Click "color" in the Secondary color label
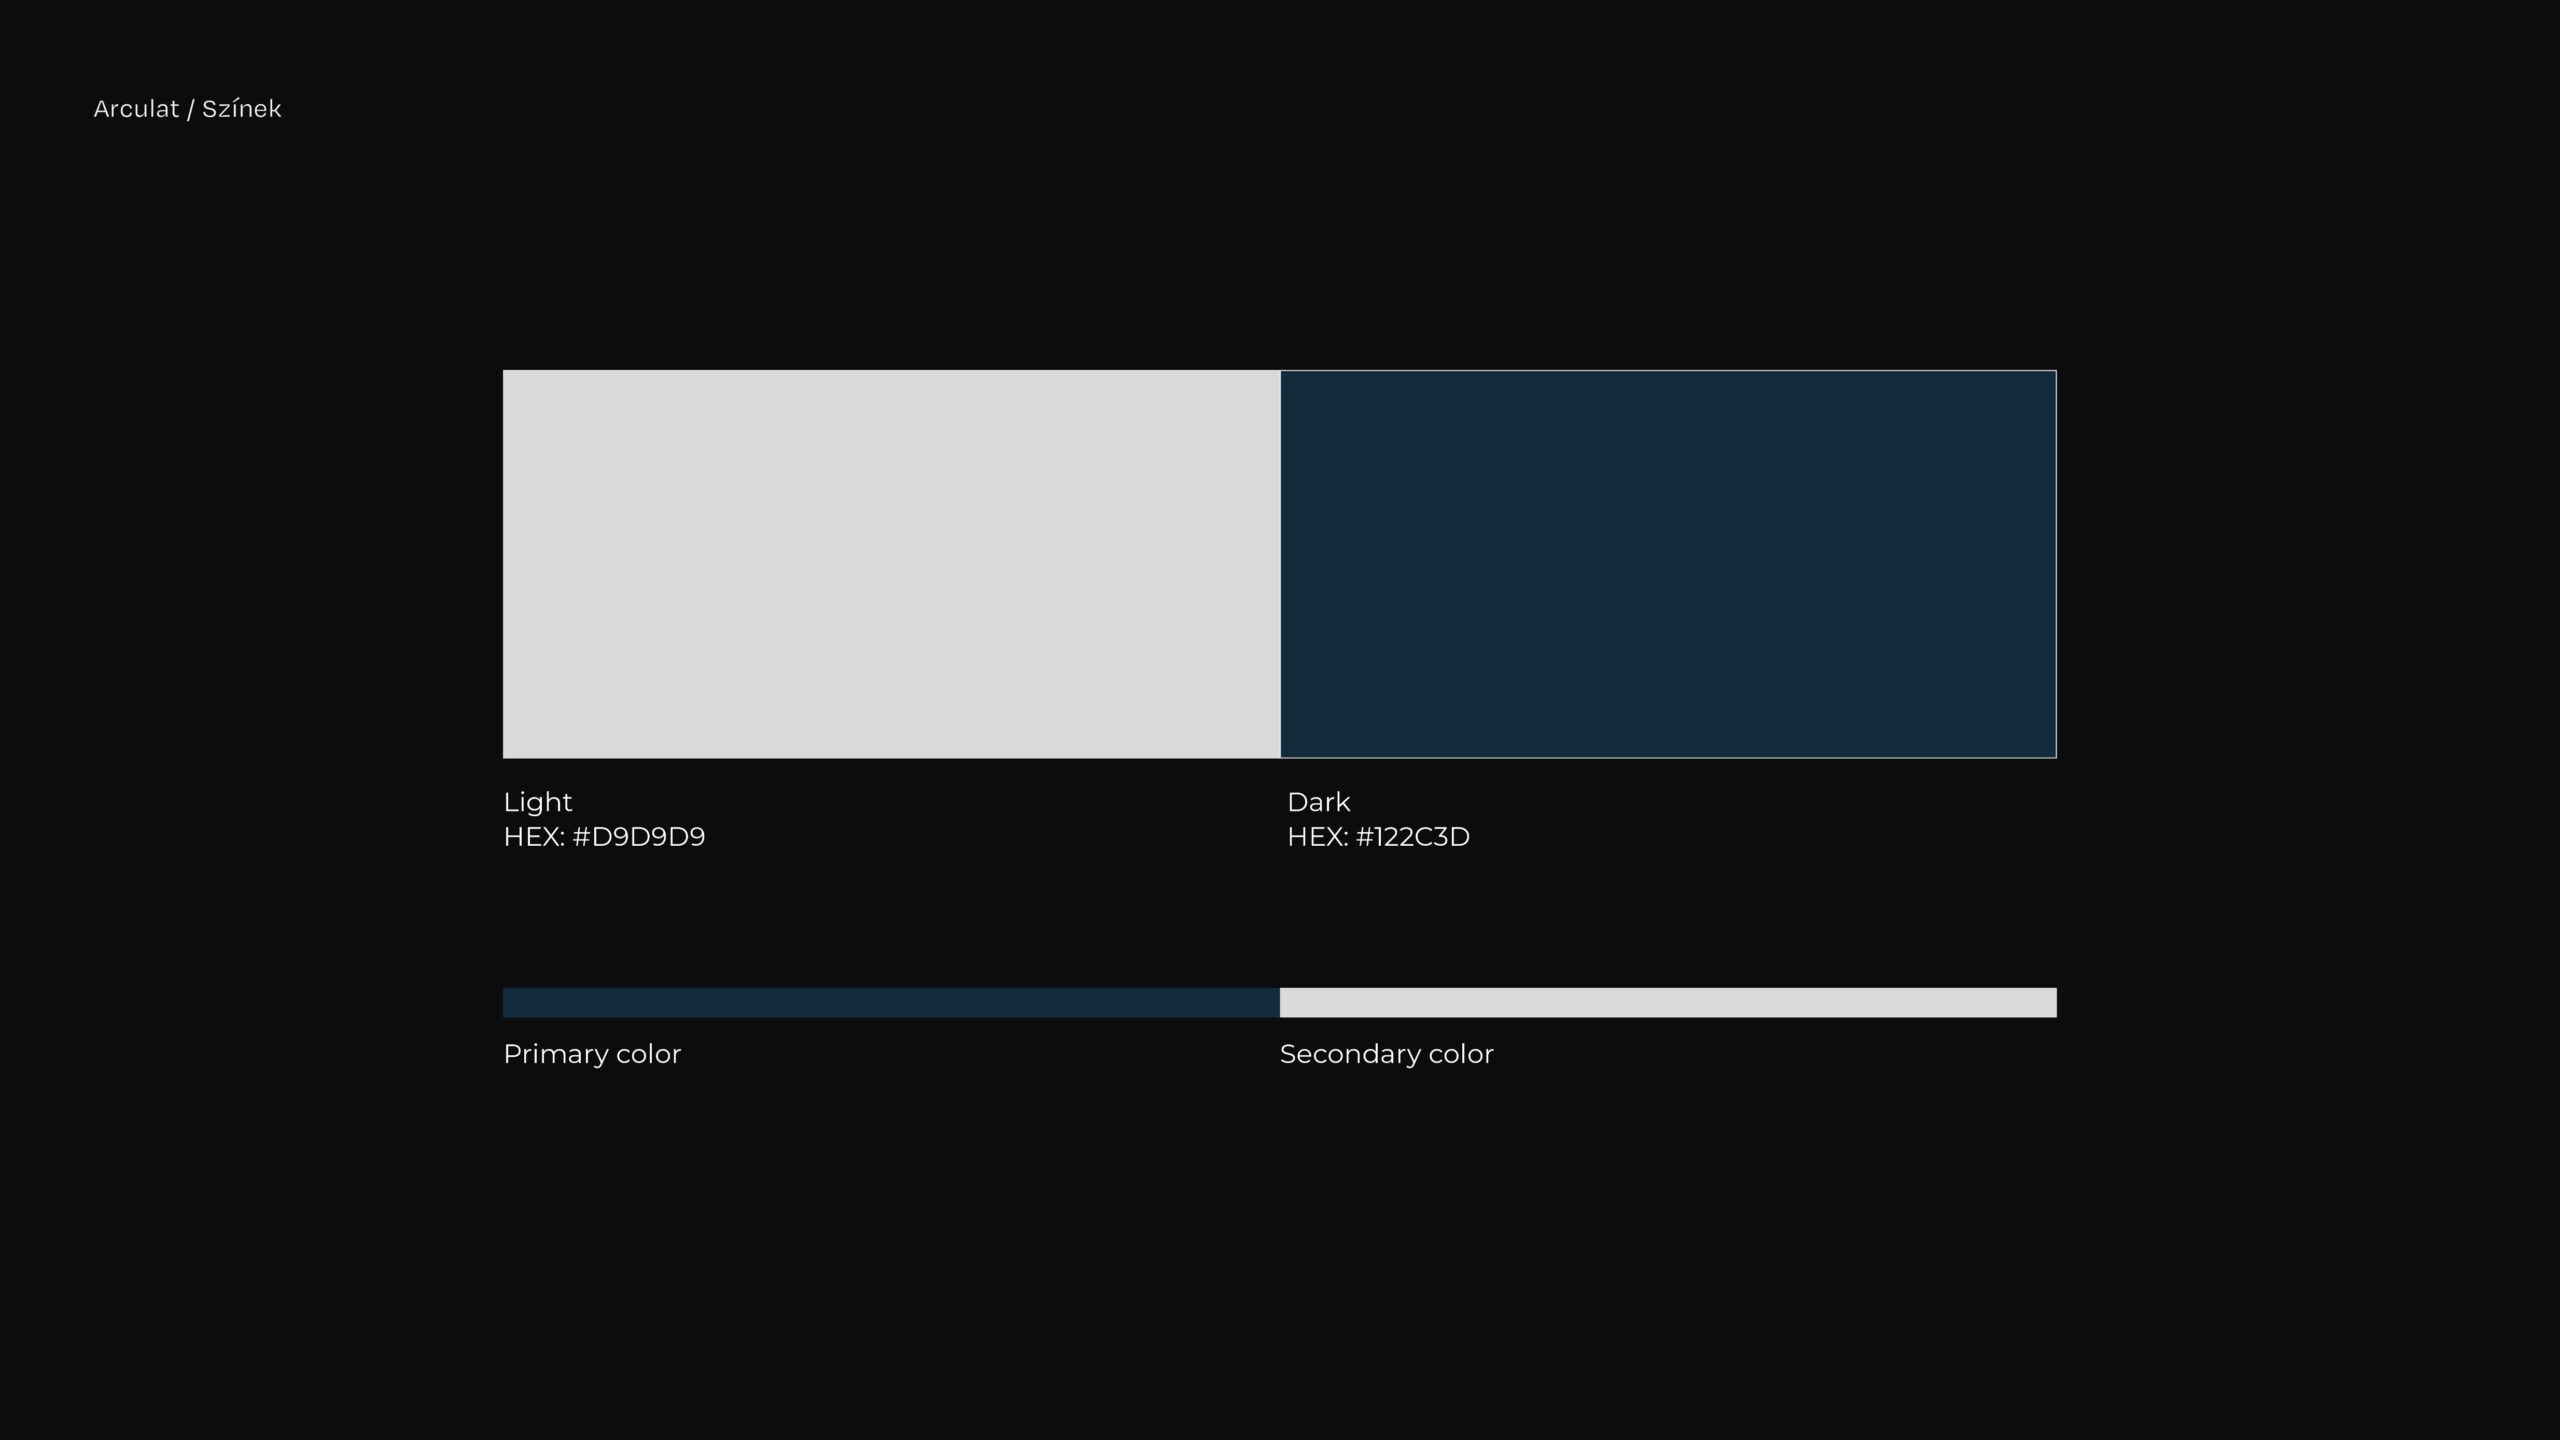This screenshot has height=1440, width=2560. [1461, 1055]
